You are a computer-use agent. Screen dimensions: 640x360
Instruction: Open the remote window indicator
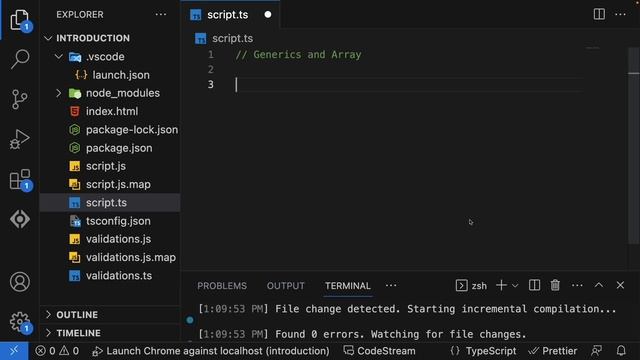(14, 351)
